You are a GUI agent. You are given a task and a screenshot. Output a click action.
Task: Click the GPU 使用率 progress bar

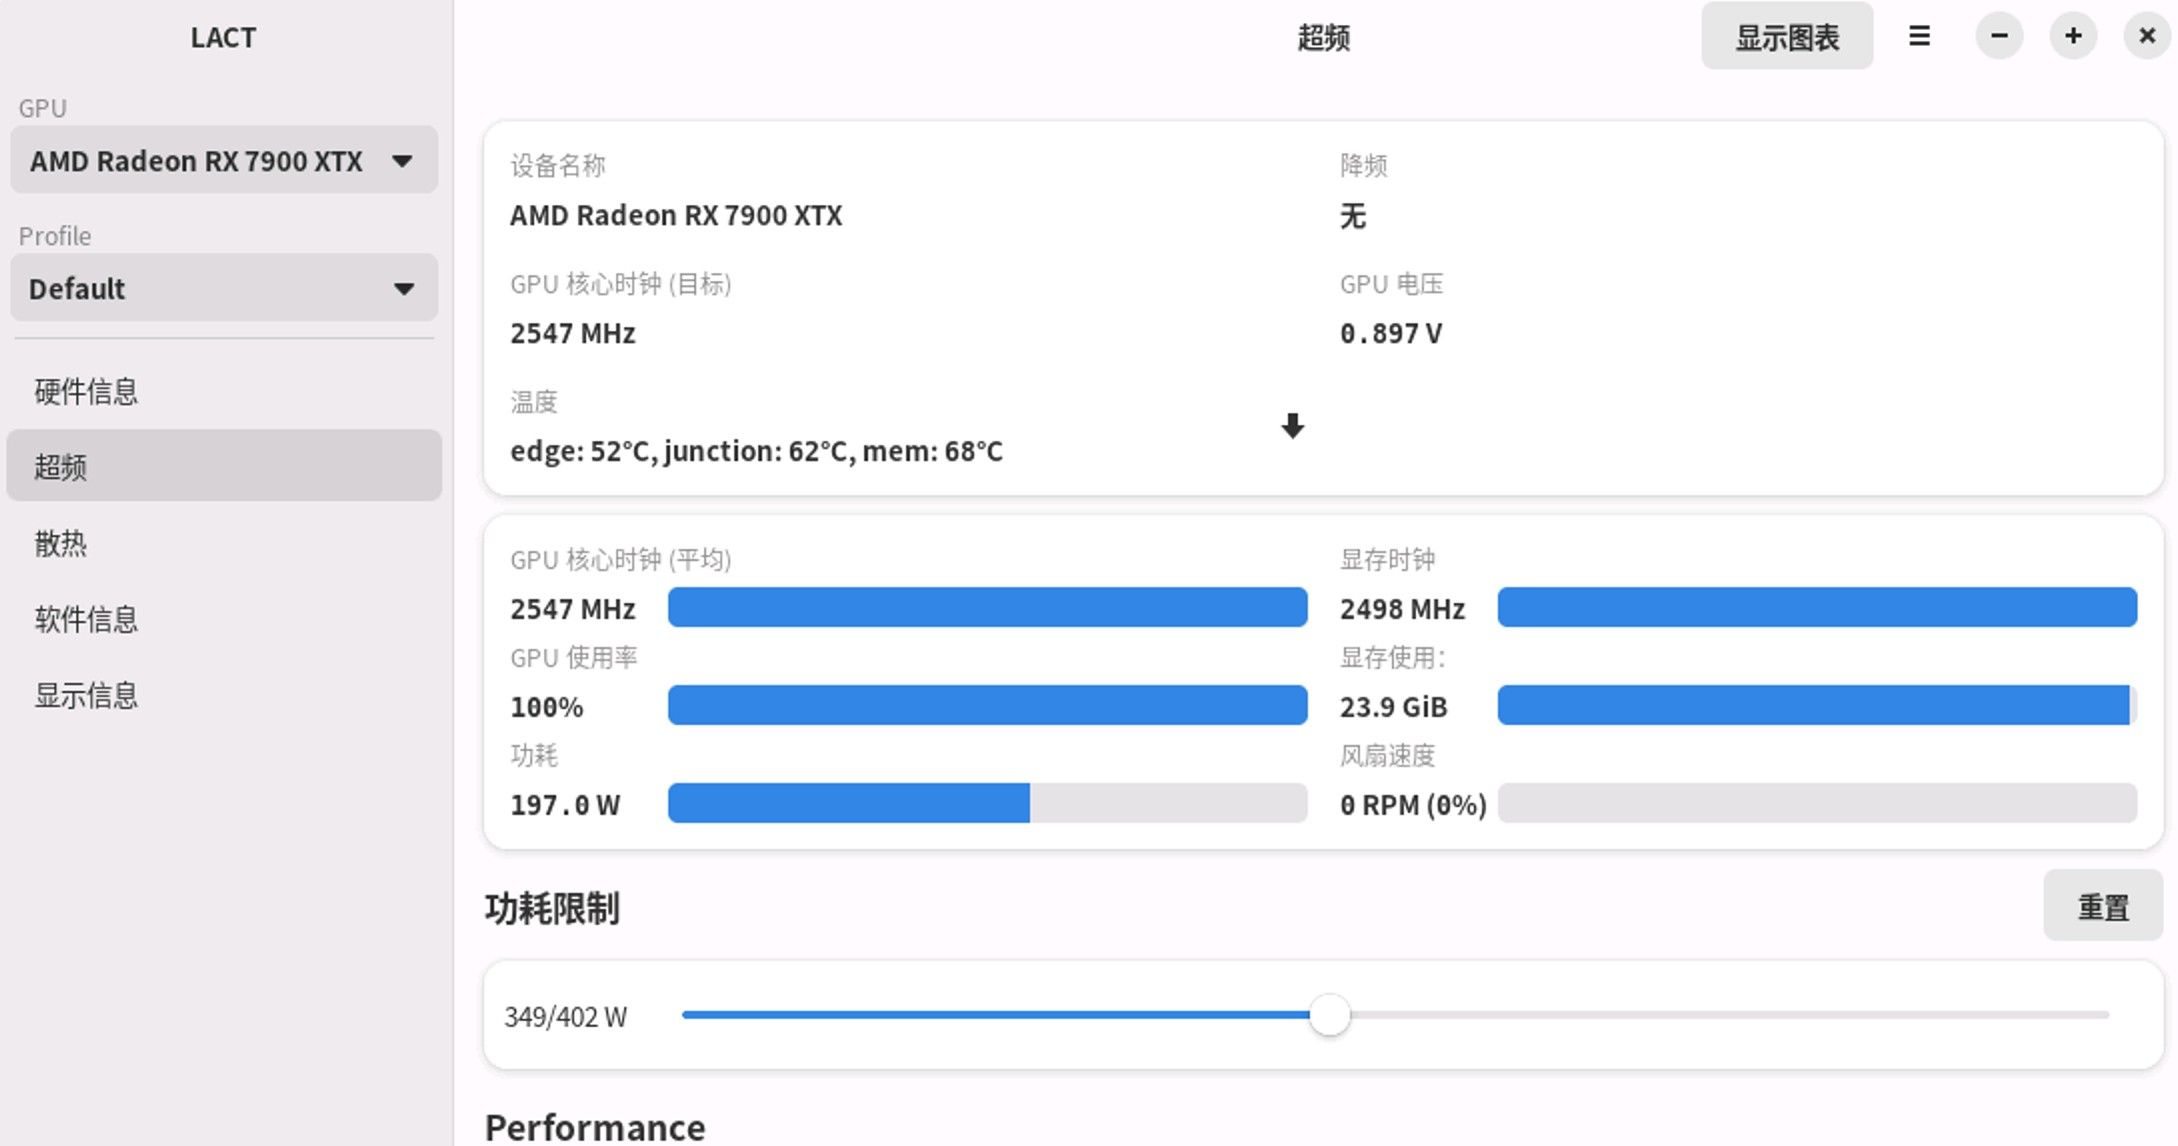[x=987, y=706]
